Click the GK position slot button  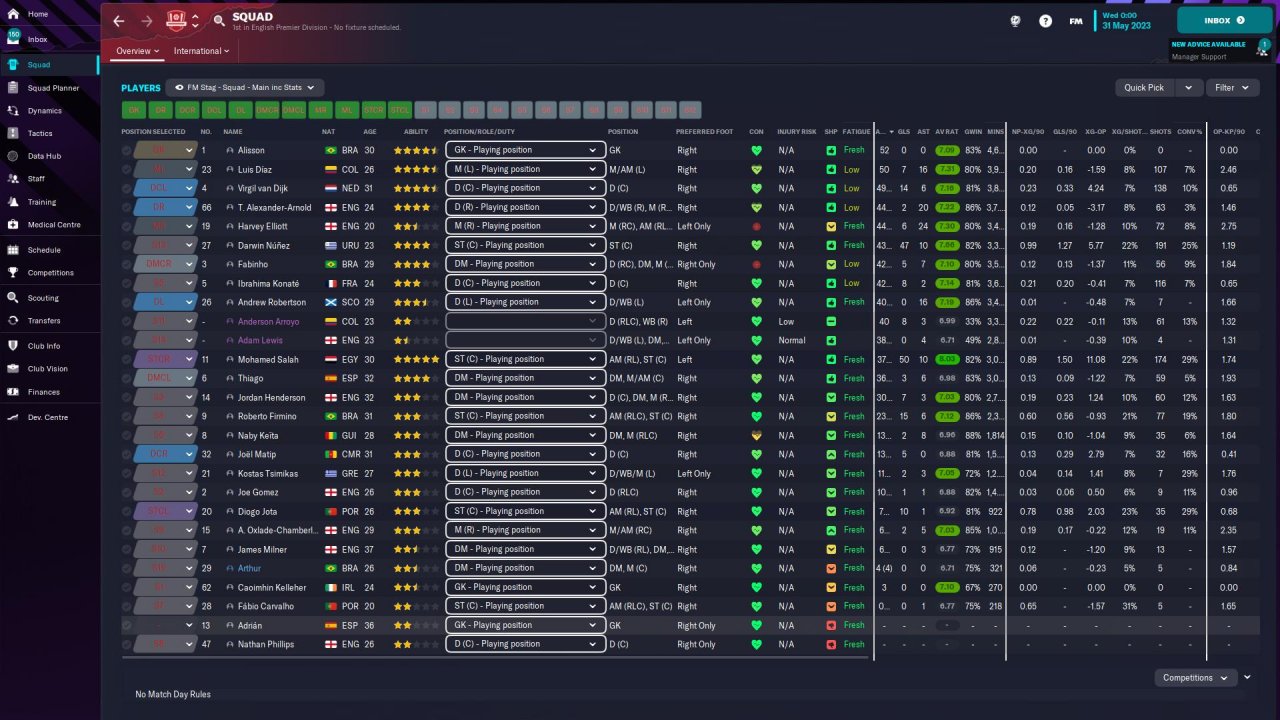pos(133,110)
